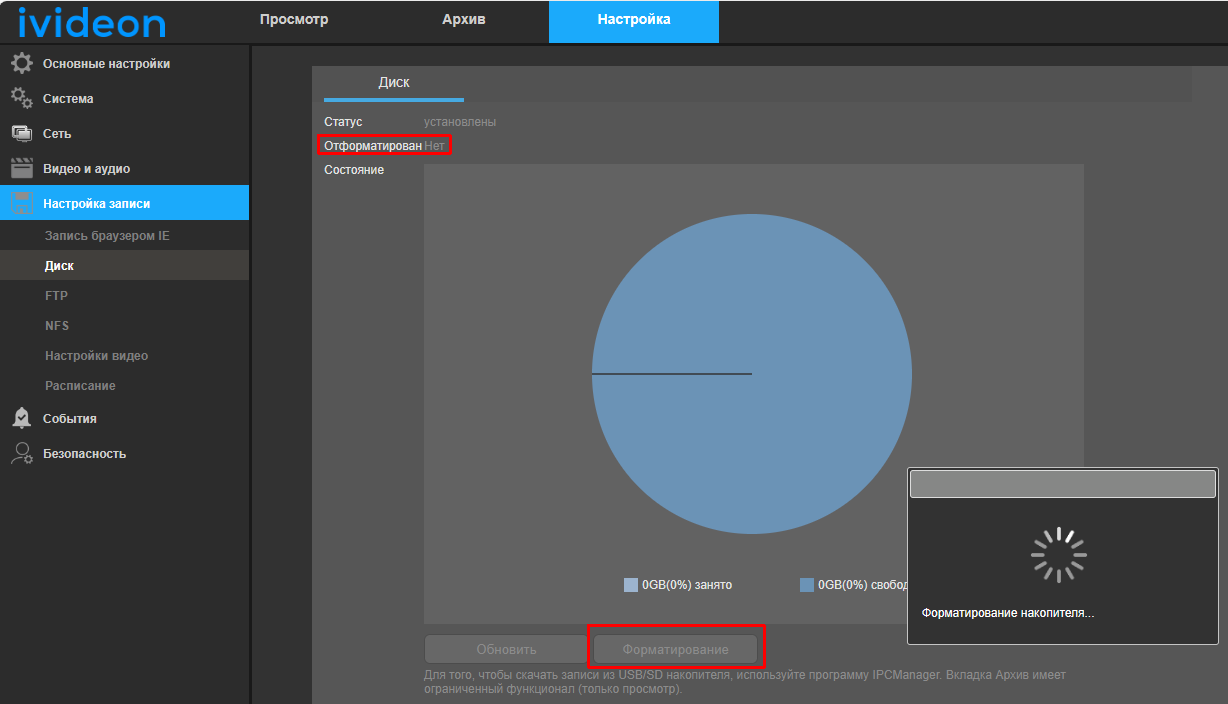Click the Отформатирован label
Viewport: 1228px width, 704px height.
click(373, 146)
